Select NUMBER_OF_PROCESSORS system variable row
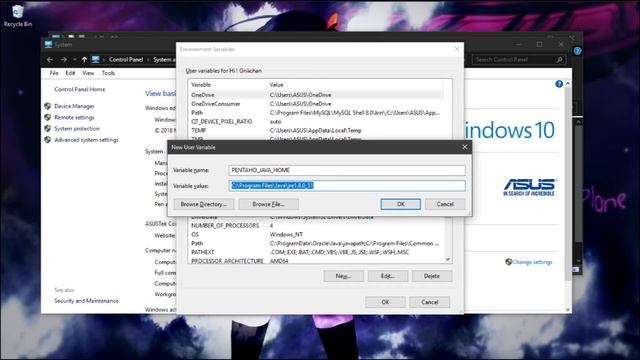Image resolution: width=640 pixels, height=360 pixels. [316, 225]
